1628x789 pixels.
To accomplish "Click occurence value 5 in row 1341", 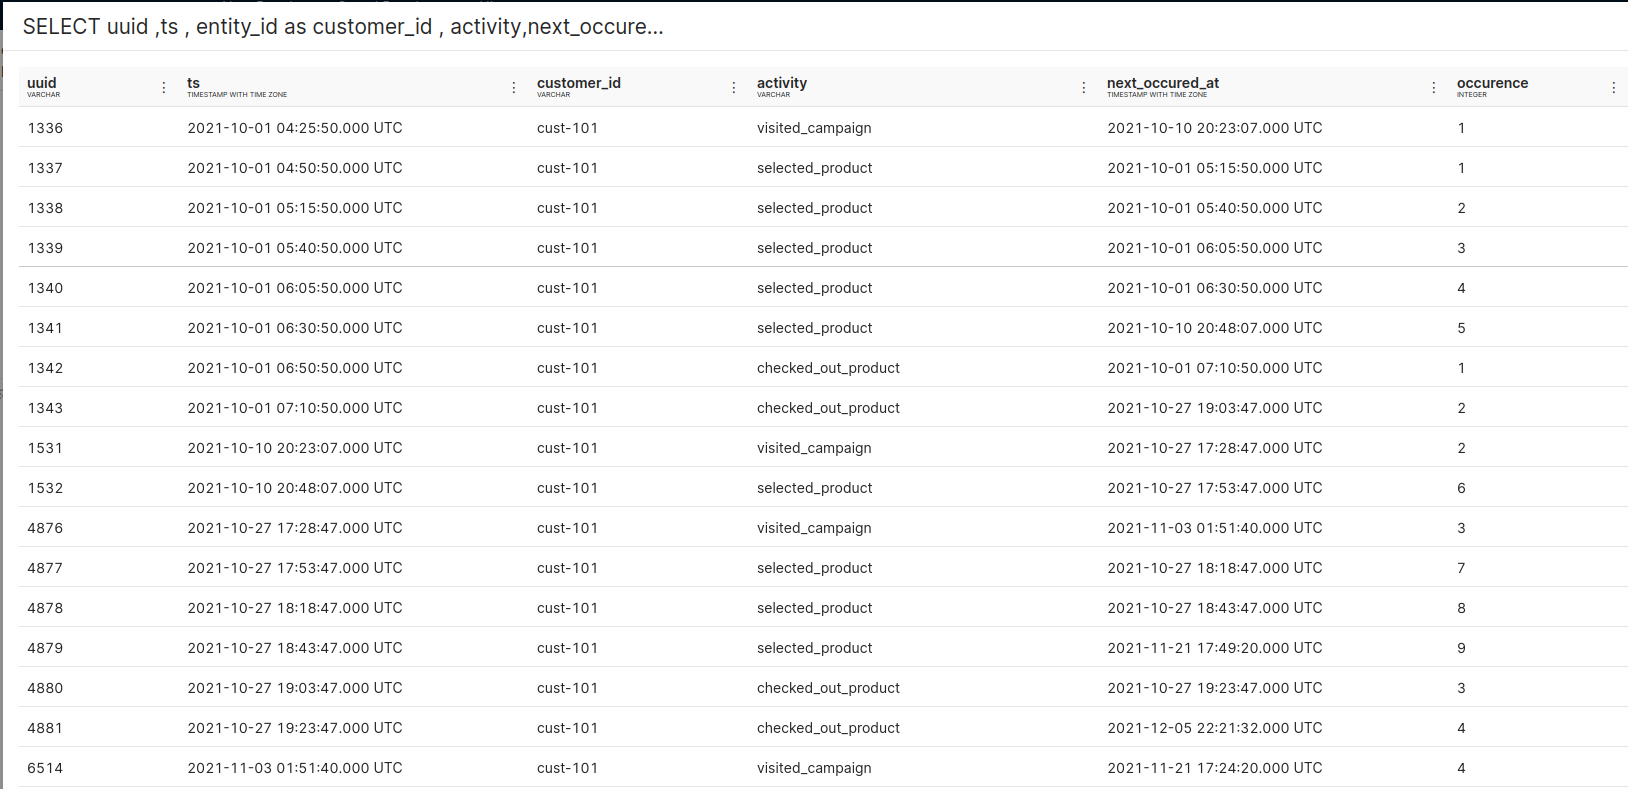I will click(x=1461, y=328).
